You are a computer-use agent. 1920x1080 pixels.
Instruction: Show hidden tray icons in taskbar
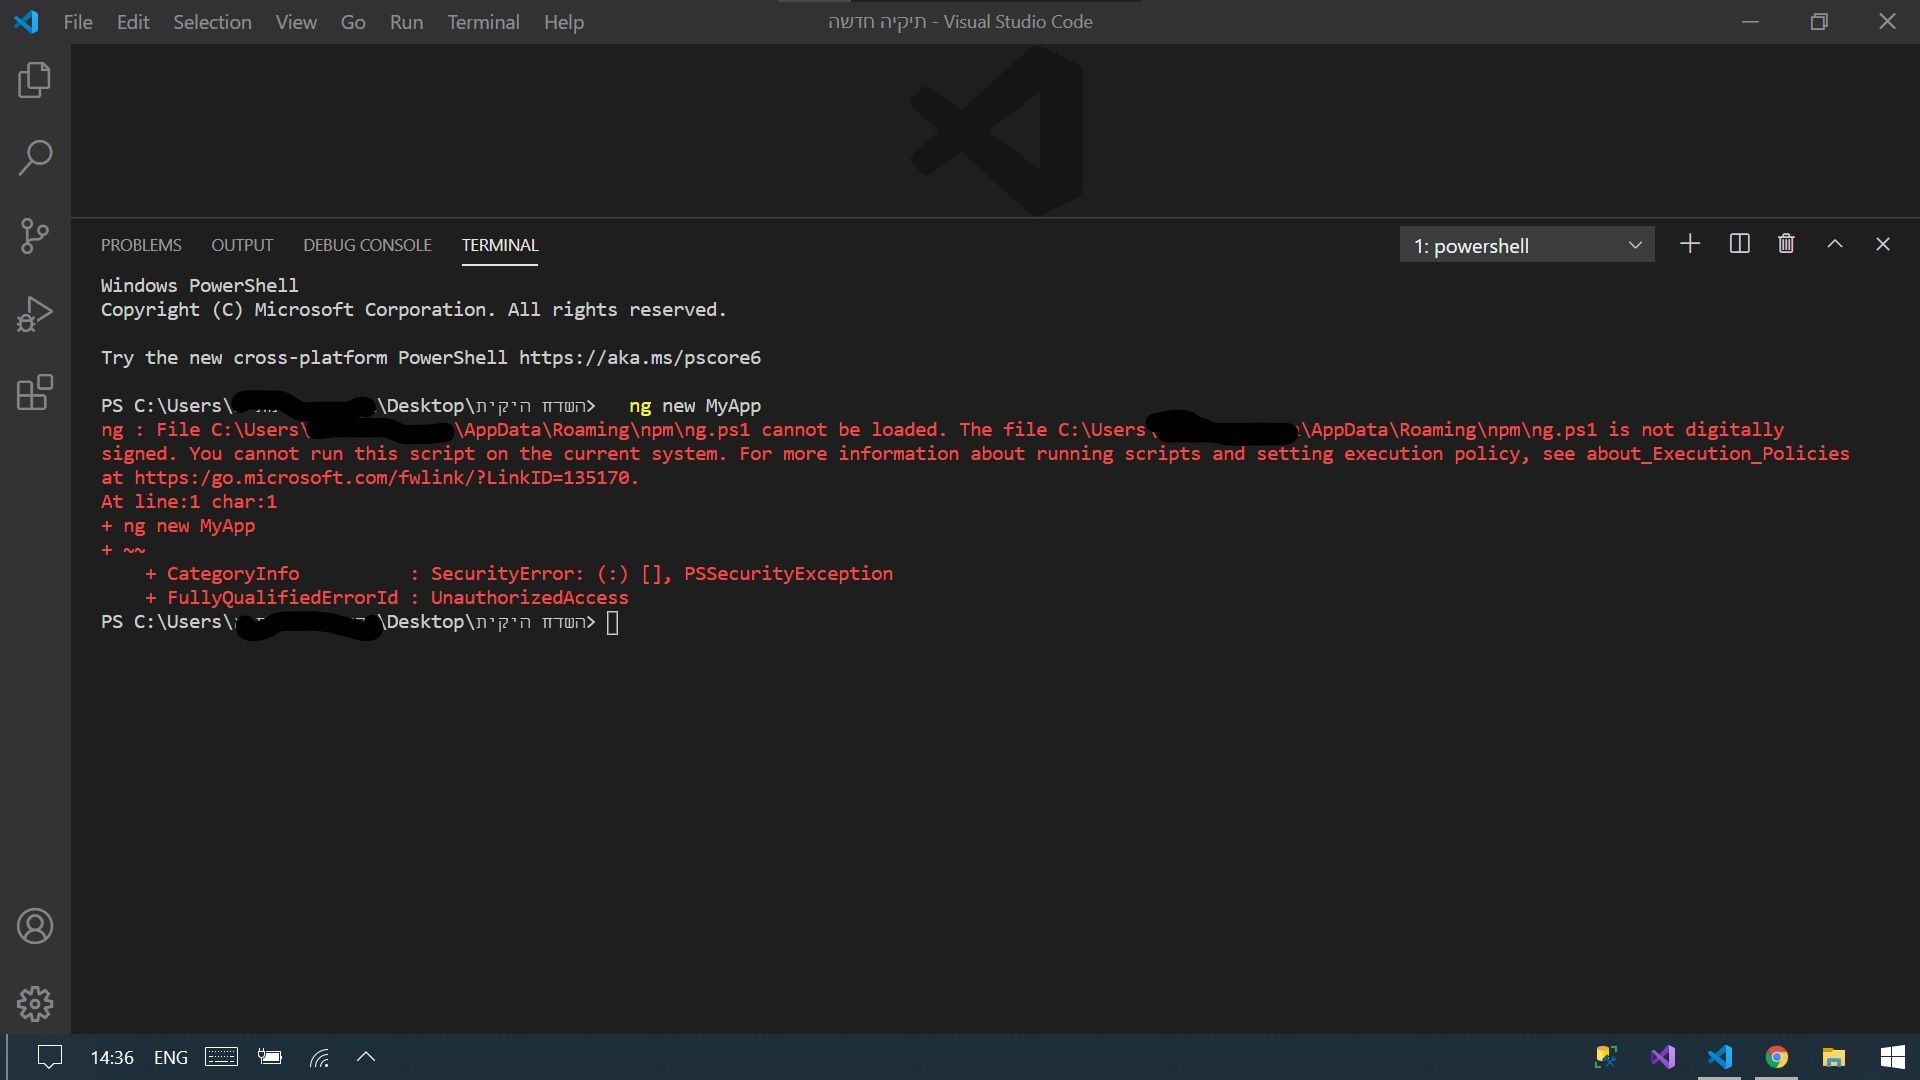click(x=366, y=1057)
